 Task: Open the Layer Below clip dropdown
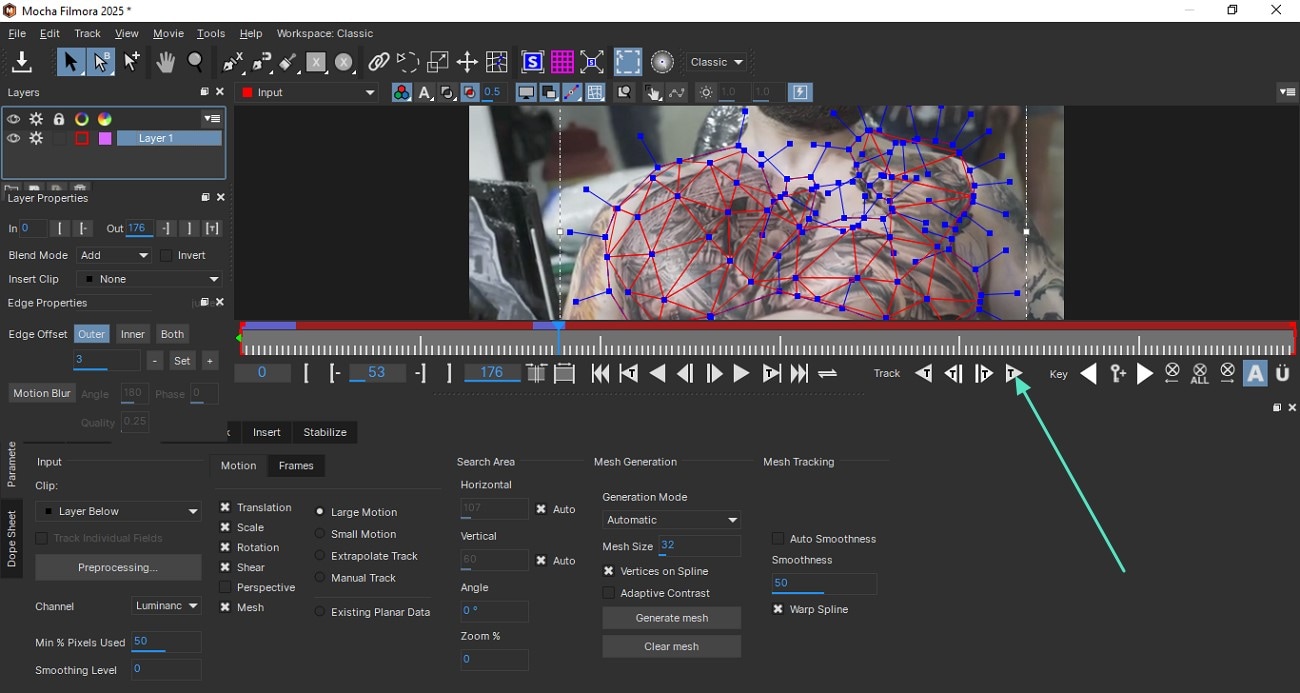pos(118,511)
